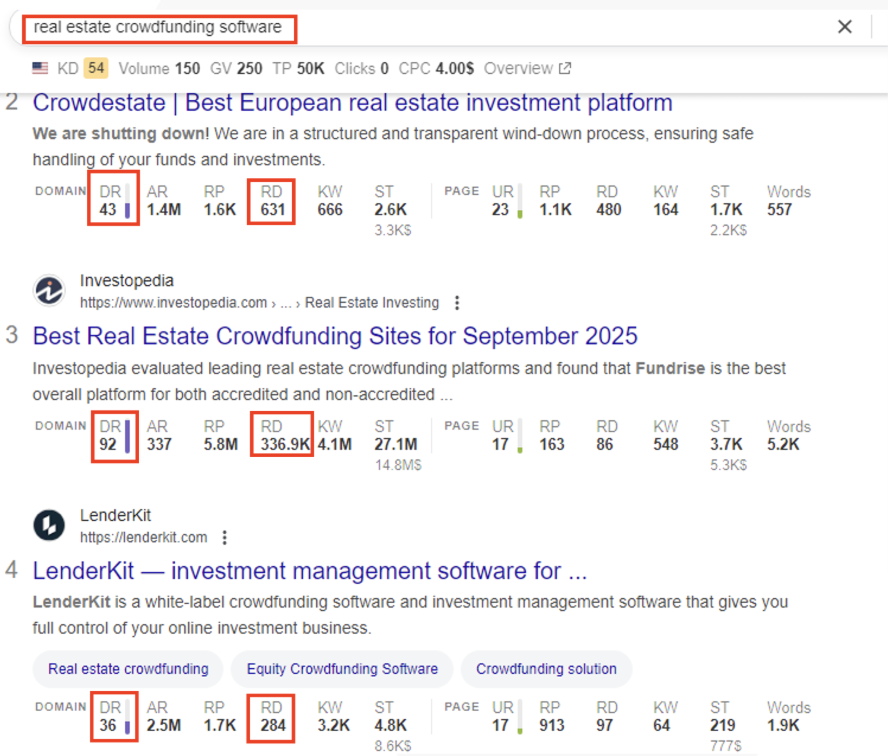Click LenderKit domain ST value 4.8K
The width and height of the screenshot is (888, 756).
point(390,725)
